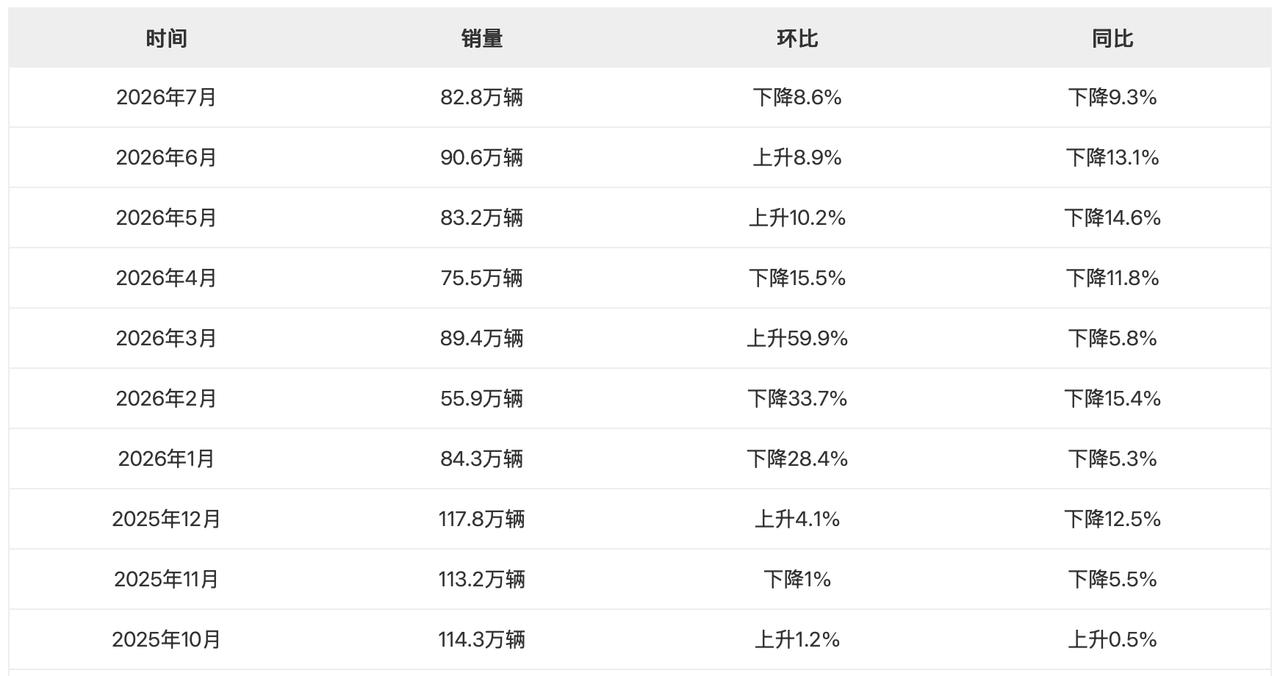This screenshot has width=1280, height=676.
Task: Click the 90.6万辆 sales cell
Action: (x=481, y=157)
